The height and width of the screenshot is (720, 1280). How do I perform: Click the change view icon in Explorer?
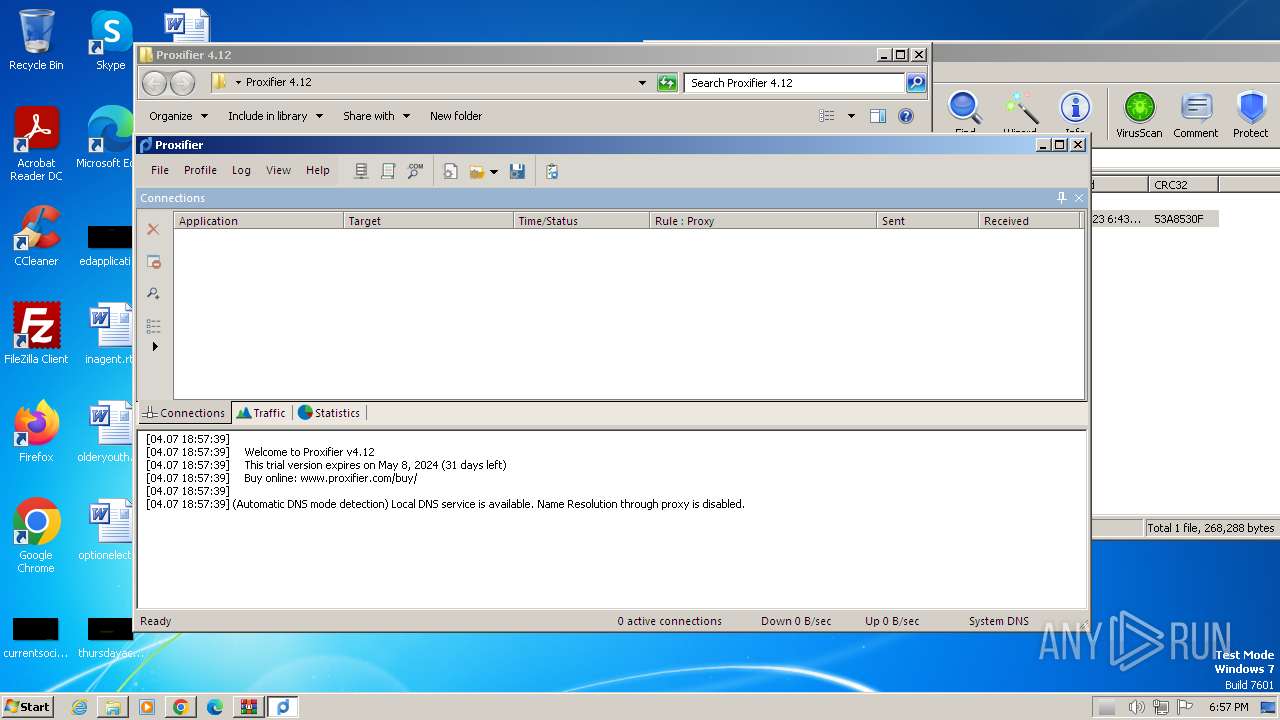[826, 116]
